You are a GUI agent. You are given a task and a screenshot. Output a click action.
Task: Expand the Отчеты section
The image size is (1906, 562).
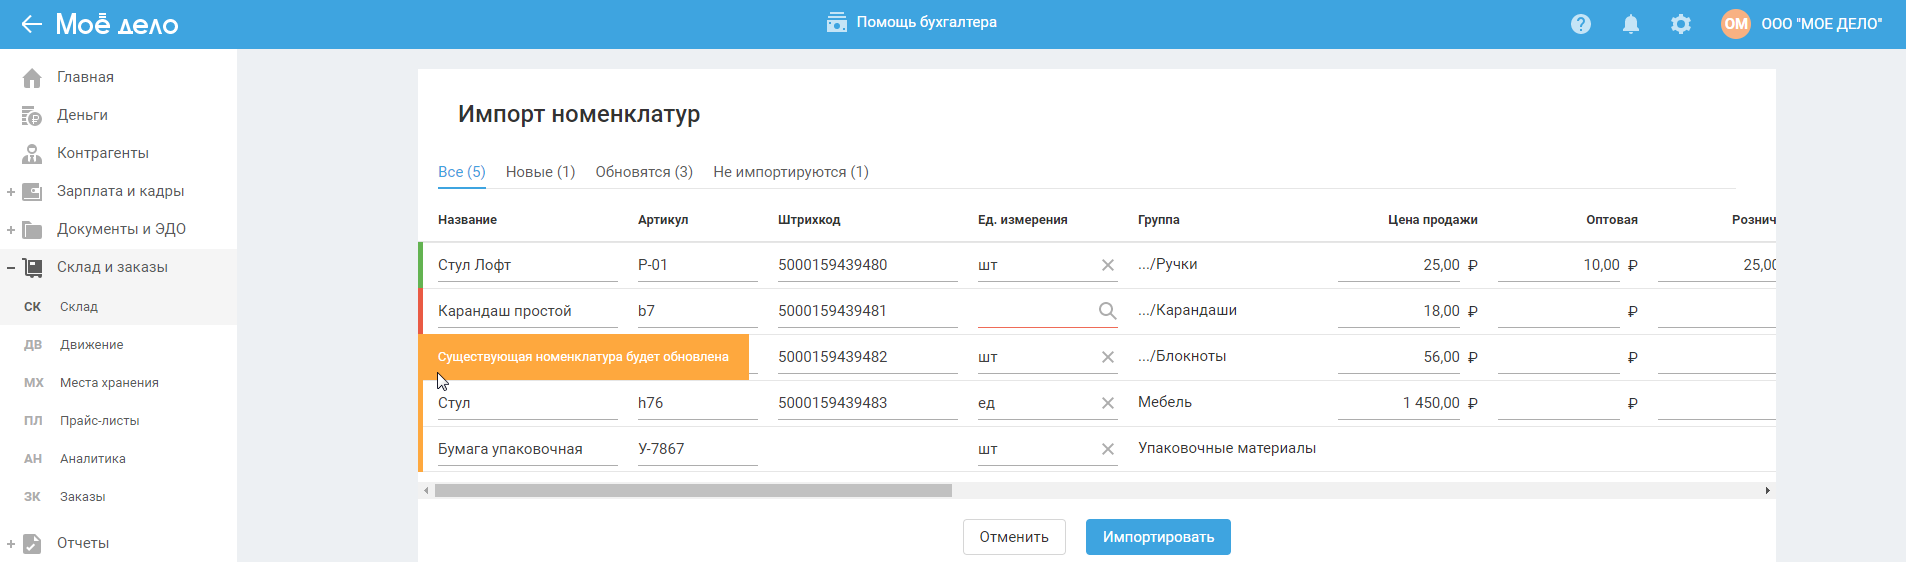coord(11,544)
